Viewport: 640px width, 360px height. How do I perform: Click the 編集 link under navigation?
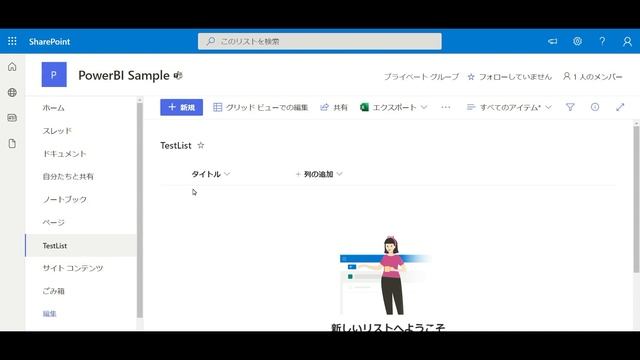49,313
